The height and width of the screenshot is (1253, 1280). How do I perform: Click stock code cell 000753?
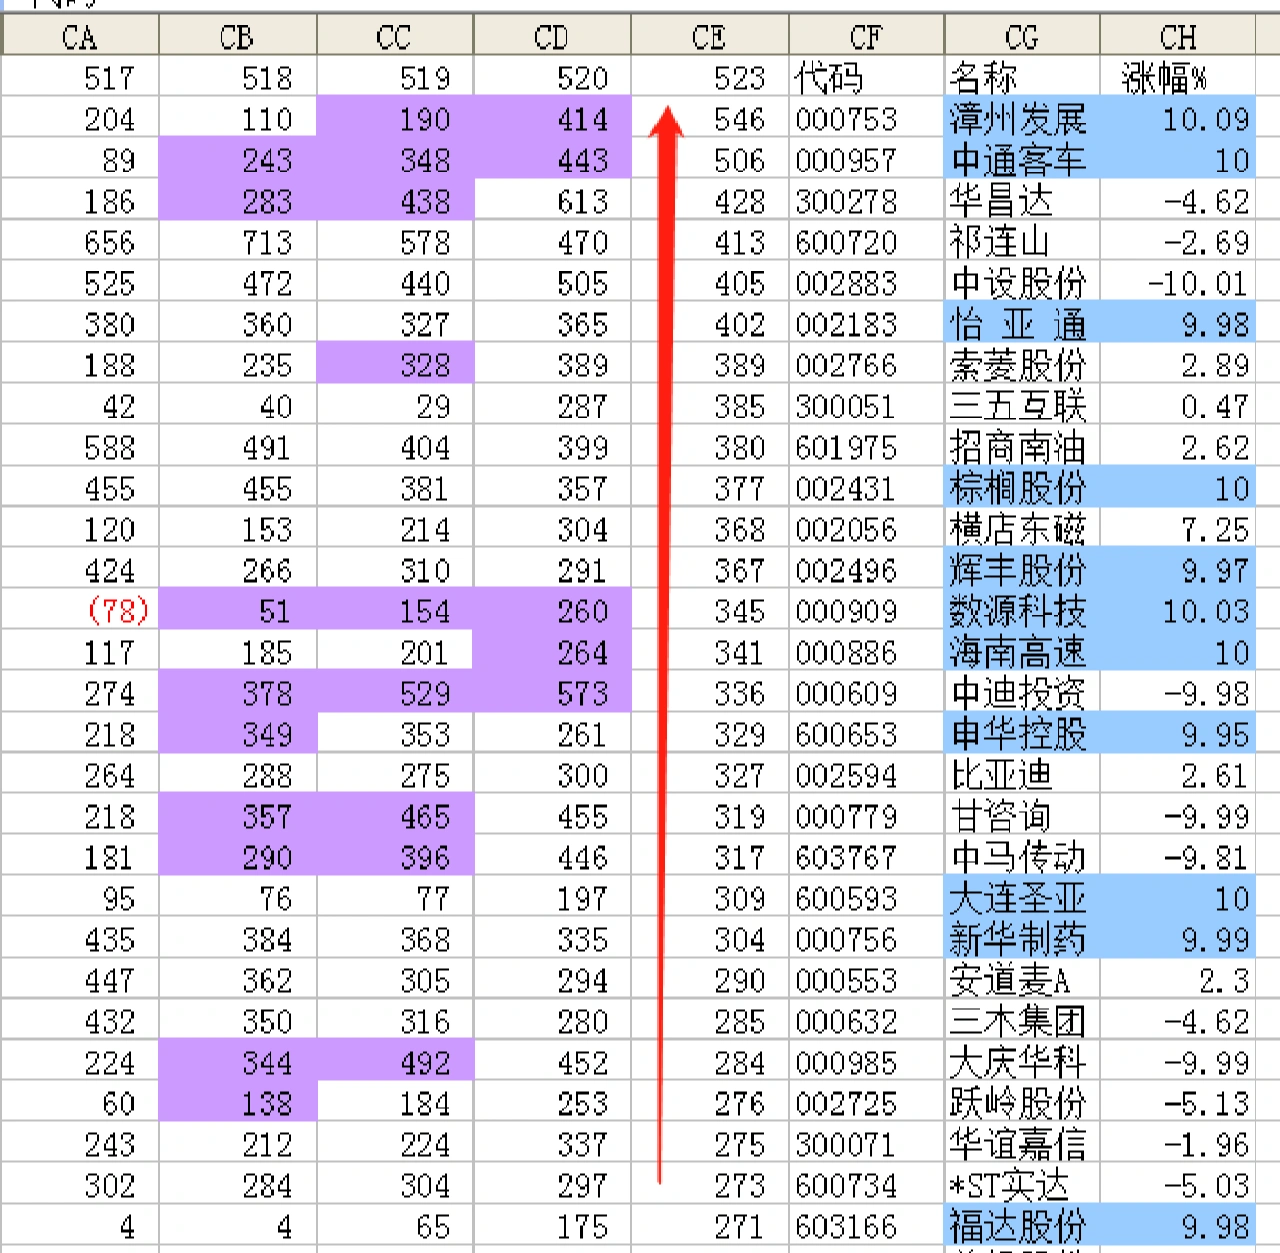pos(867,119)
